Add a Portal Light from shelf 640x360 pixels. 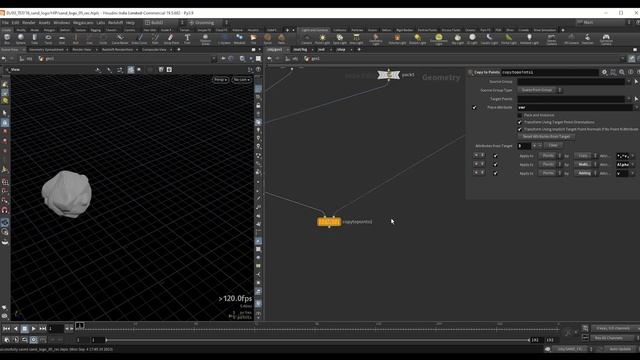(x=509, y=39)
